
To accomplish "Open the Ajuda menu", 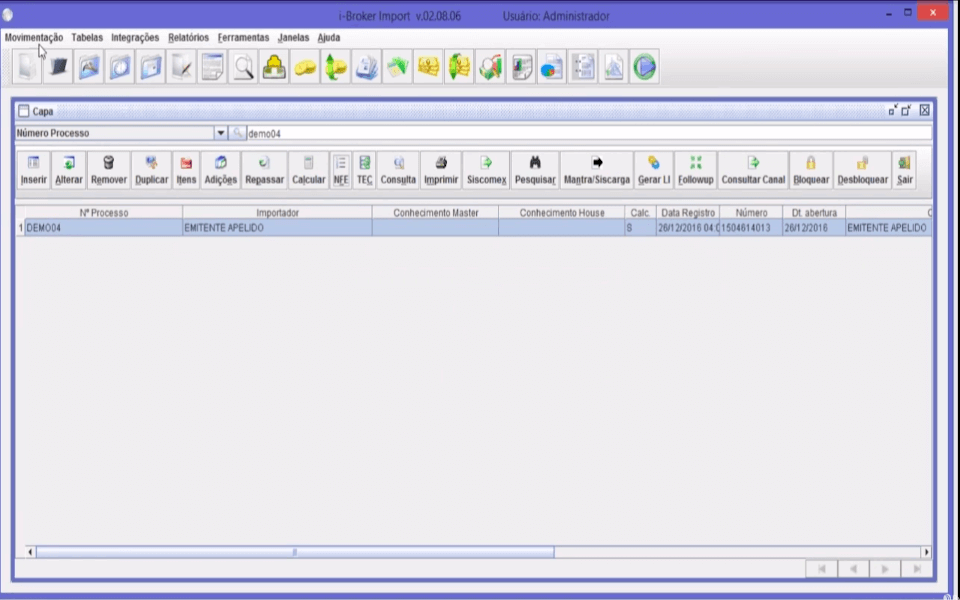I will pyautogui.click(x=329, y=37).
